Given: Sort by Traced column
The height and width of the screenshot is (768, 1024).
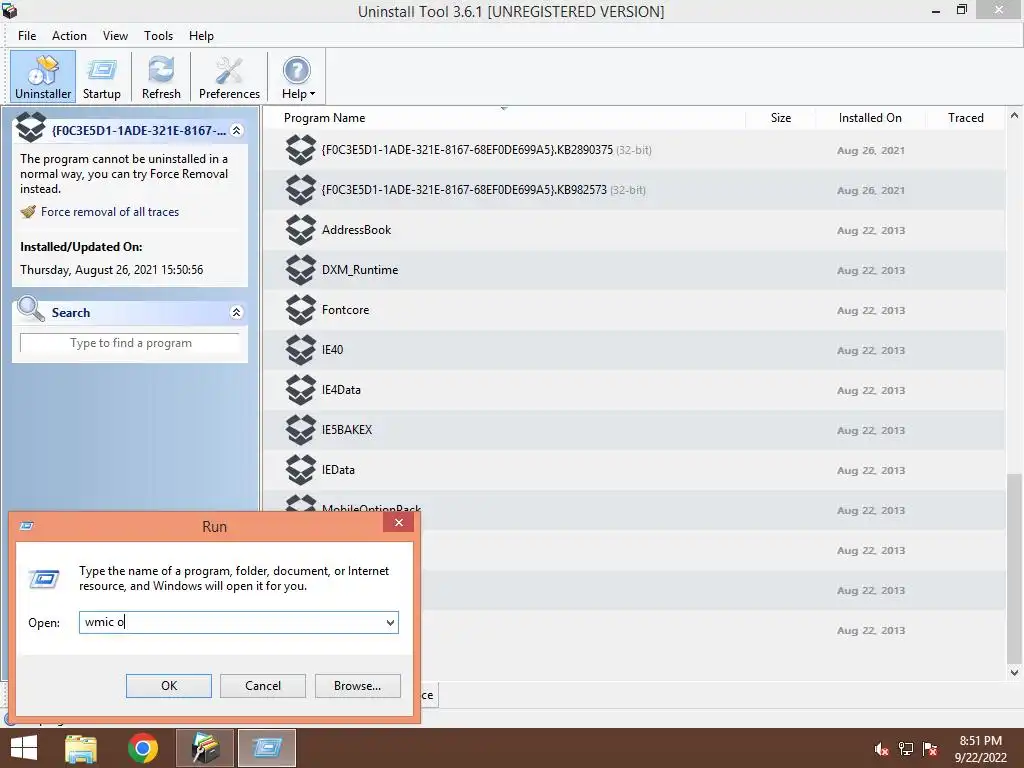Looking at the screenshot, I should pyautogui.click(x=965, y=118).
